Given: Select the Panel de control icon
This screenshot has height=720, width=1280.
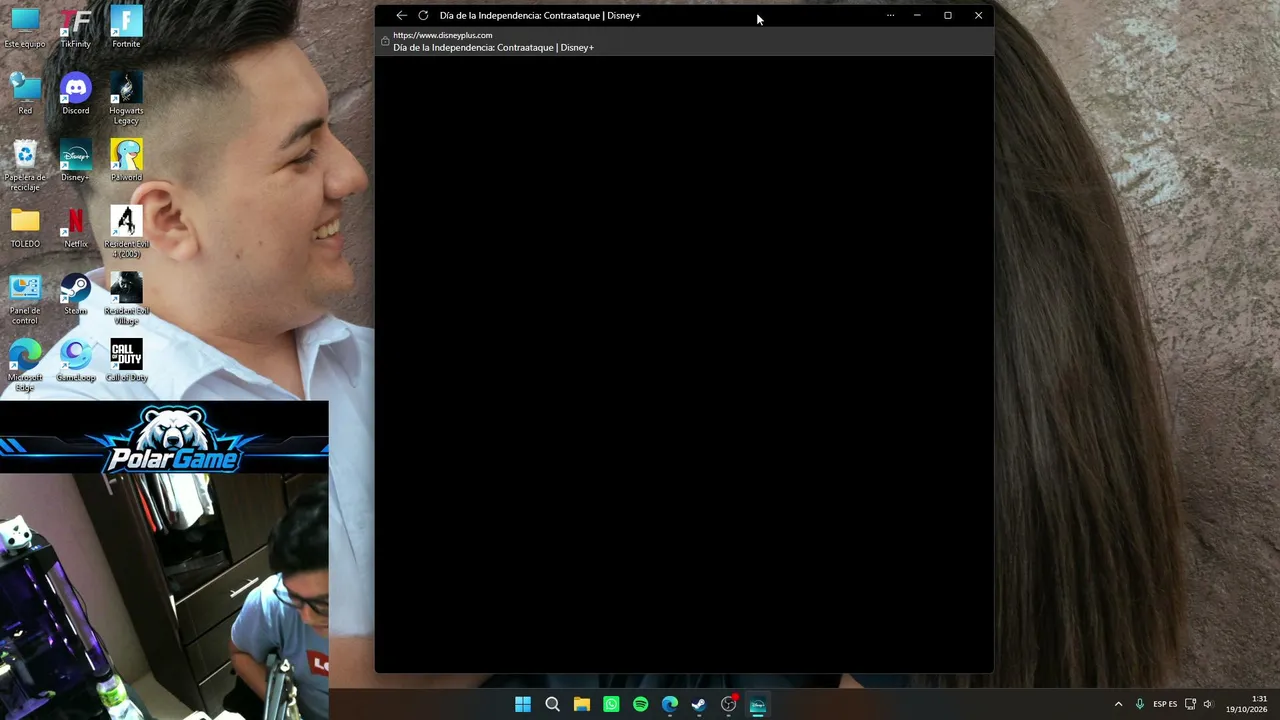Looking at the screenshot, I should [x=25, y=300].
